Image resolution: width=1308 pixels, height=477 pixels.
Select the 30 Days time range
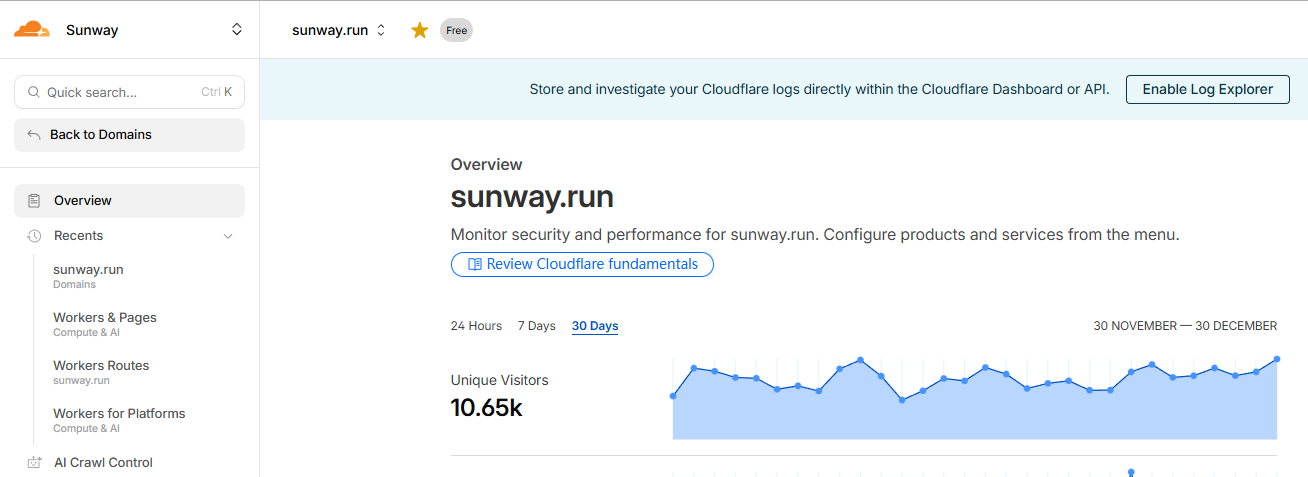pos(595,326)
